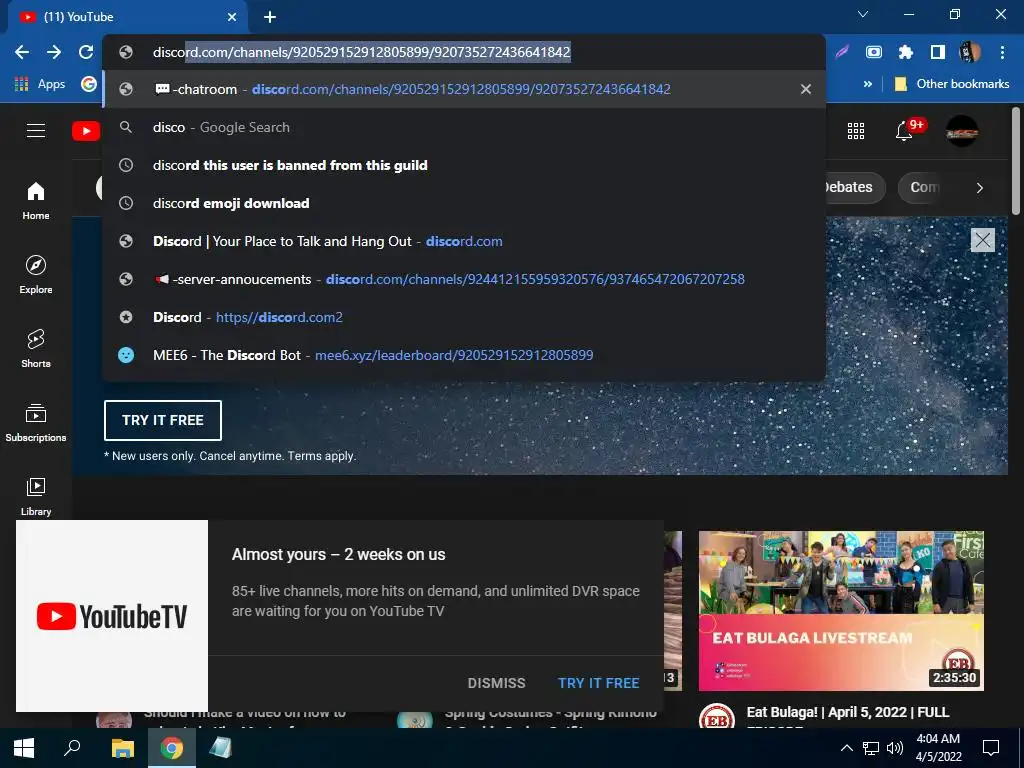Select the Debates category chip
Screen dimensions: 1024x768
click(854, 187)
